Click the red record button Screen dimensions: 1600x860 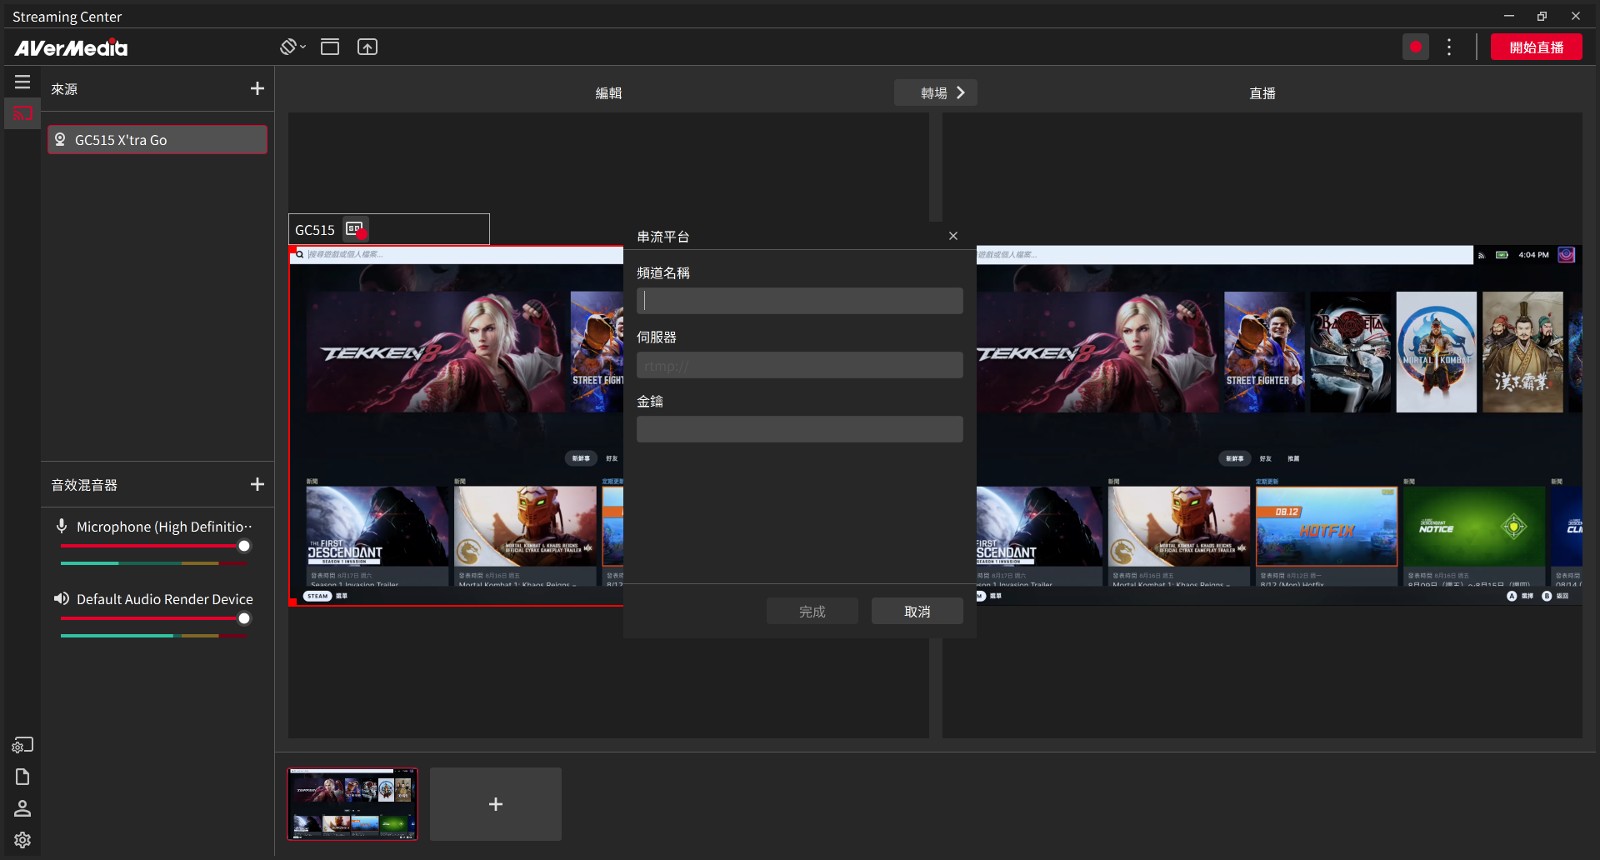pos(1416,47)
